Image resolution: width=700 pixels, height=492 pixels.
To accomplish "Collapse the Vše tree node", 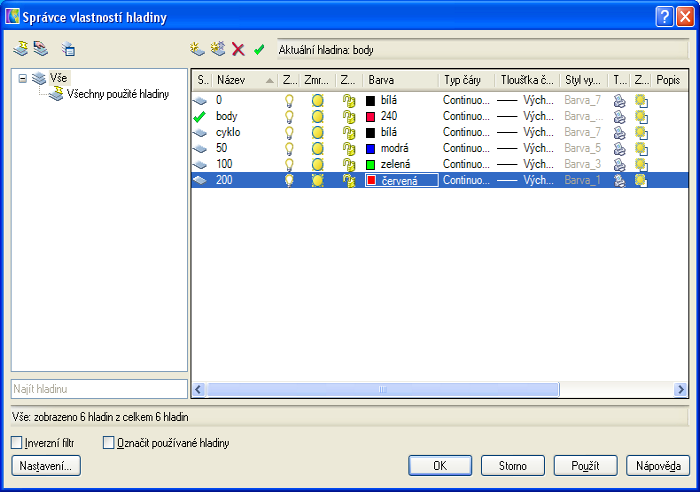I will tap(22, 79).
